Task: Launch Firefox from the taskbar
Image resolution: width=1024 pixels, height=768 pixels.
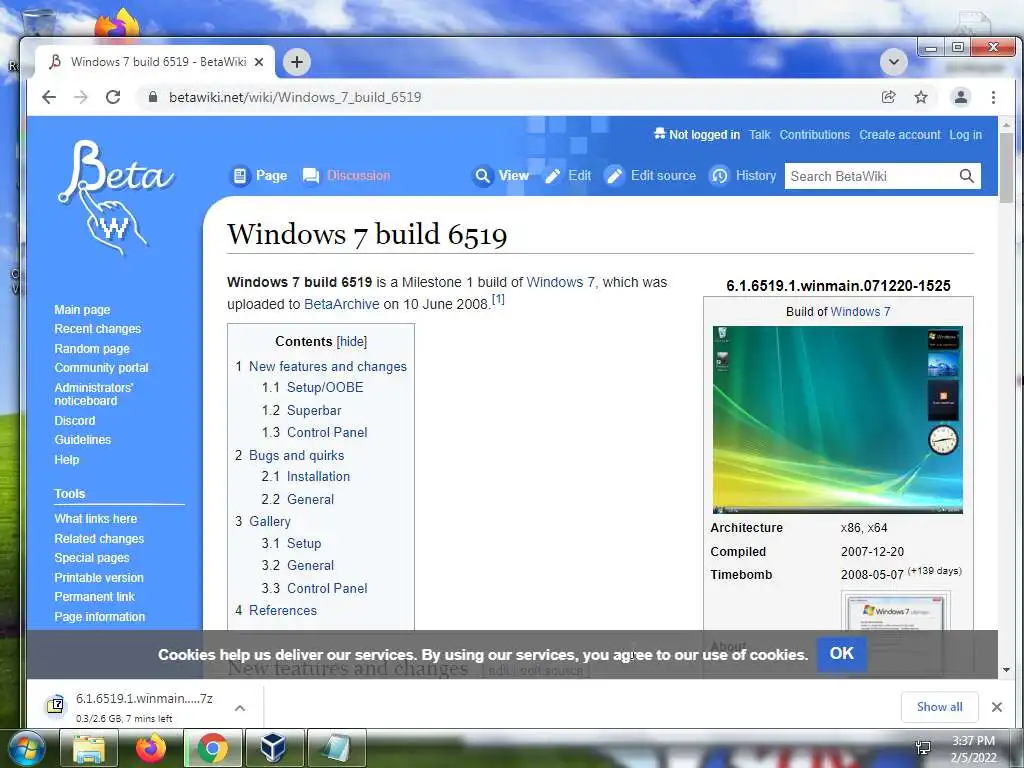Action: pyautogui.click(x=151, y=748)
